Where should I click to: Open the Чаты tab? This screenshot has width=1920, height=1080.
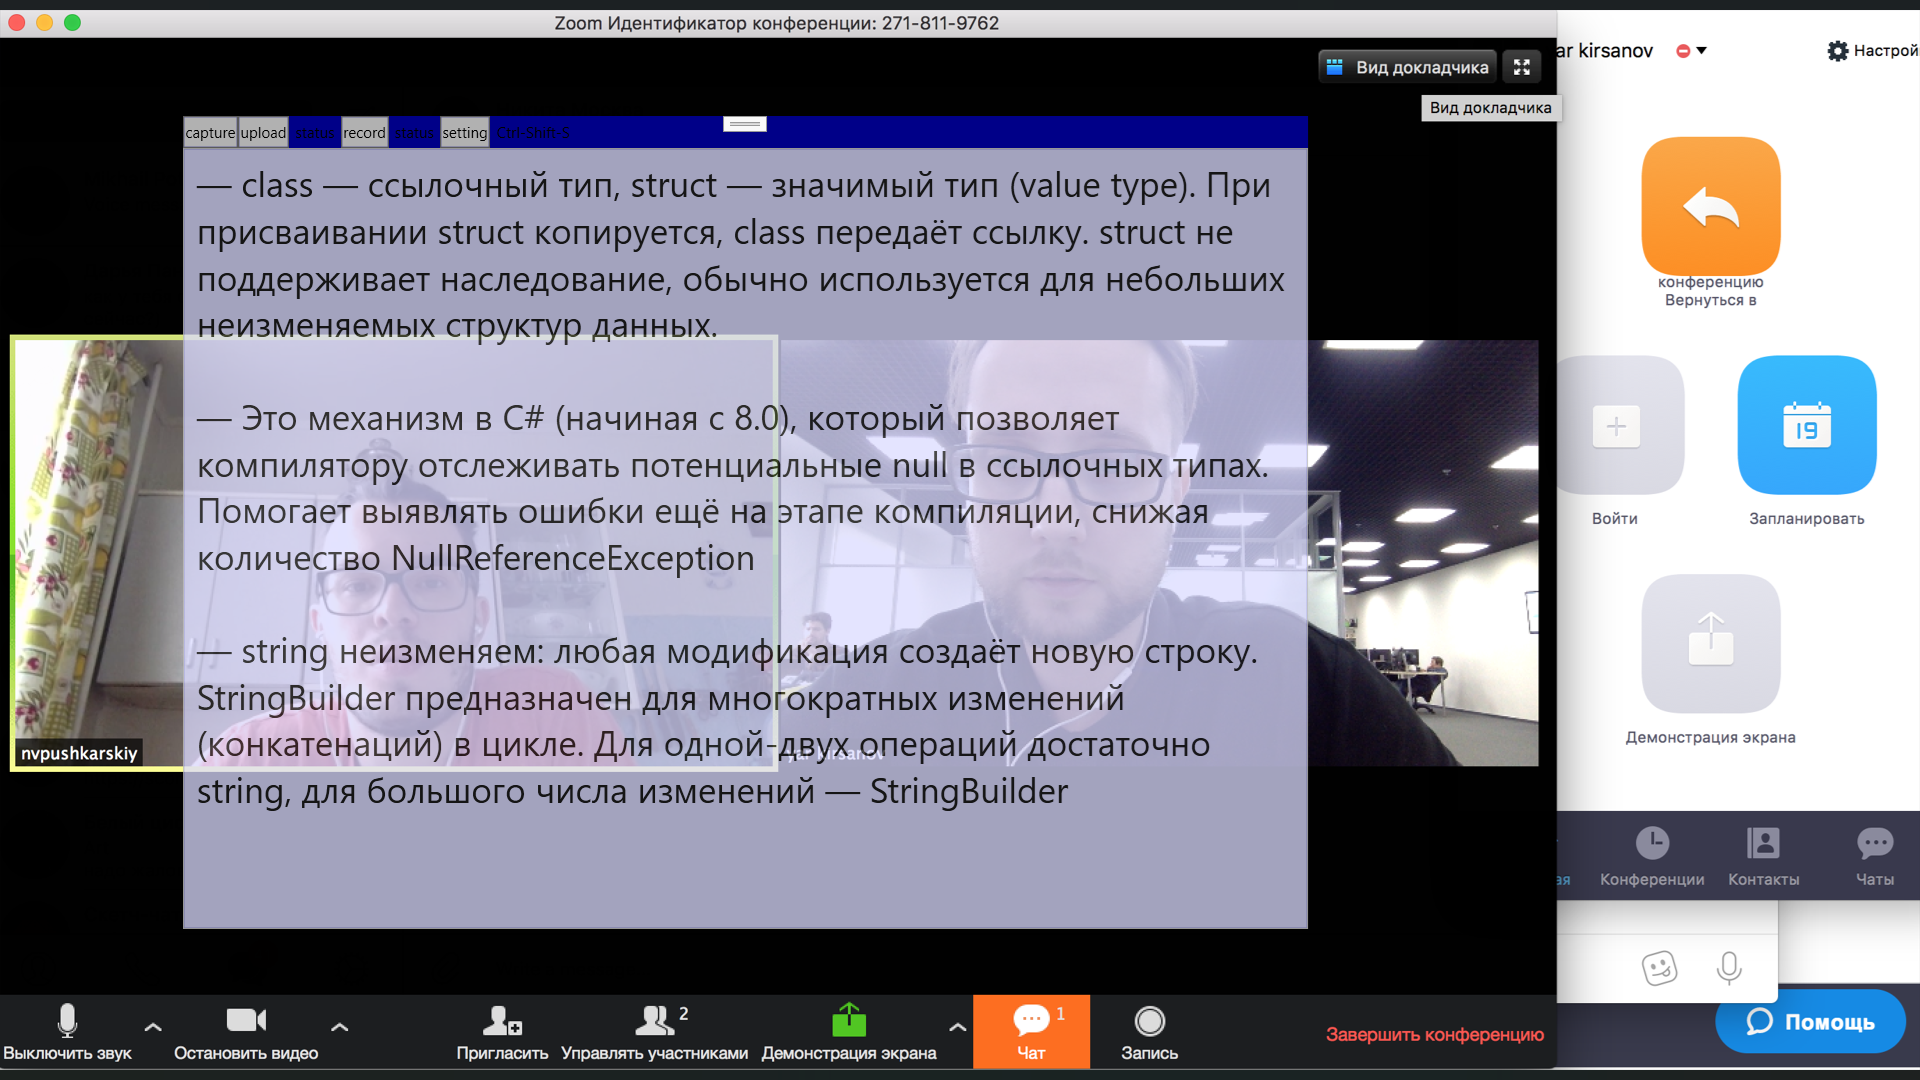click(x=1875, y=857)
